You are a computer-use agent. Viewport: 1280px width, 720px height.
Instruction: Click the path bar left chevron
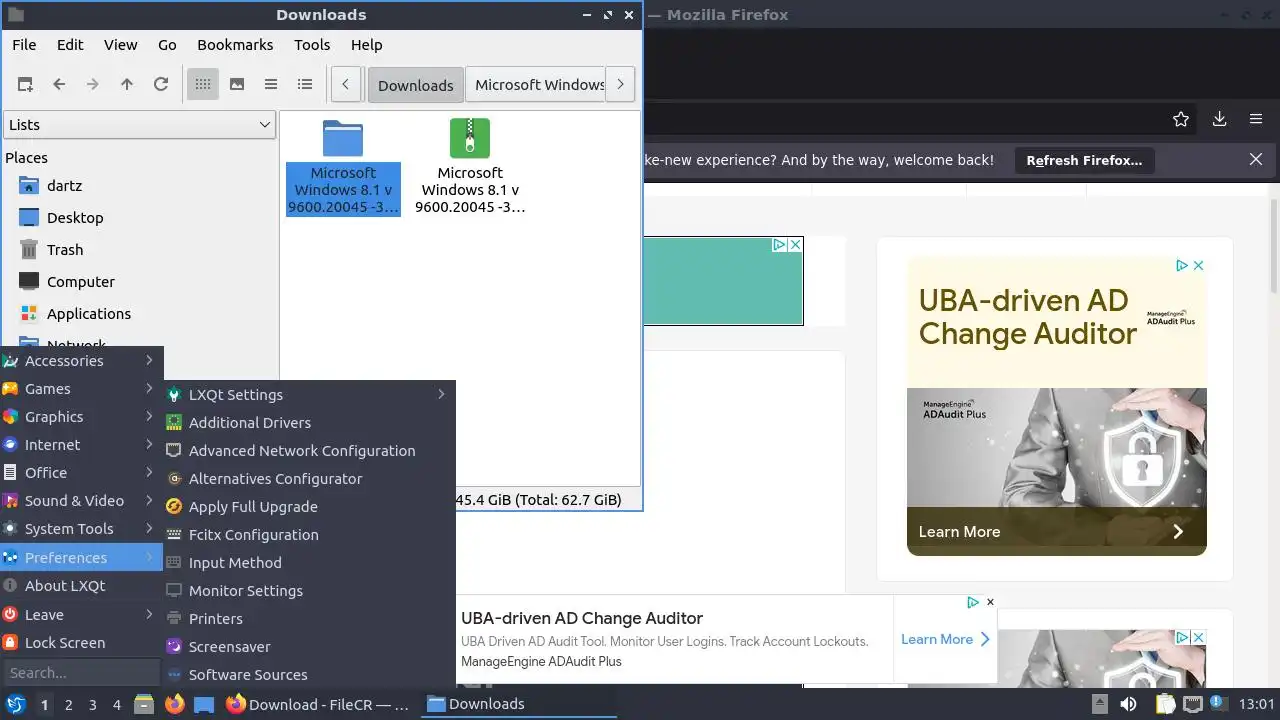point(345,85)
